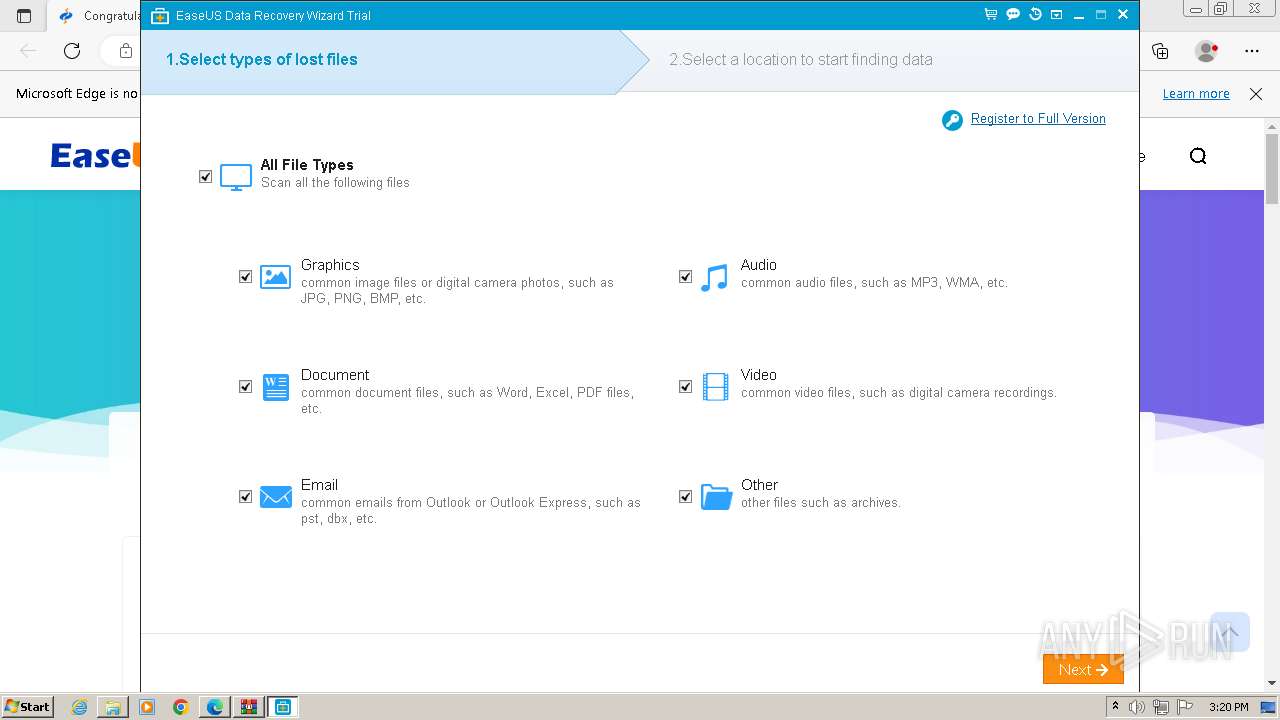Click the key icon beside Register link
This screenshot has height=720, width=1280.
(952, 120)
